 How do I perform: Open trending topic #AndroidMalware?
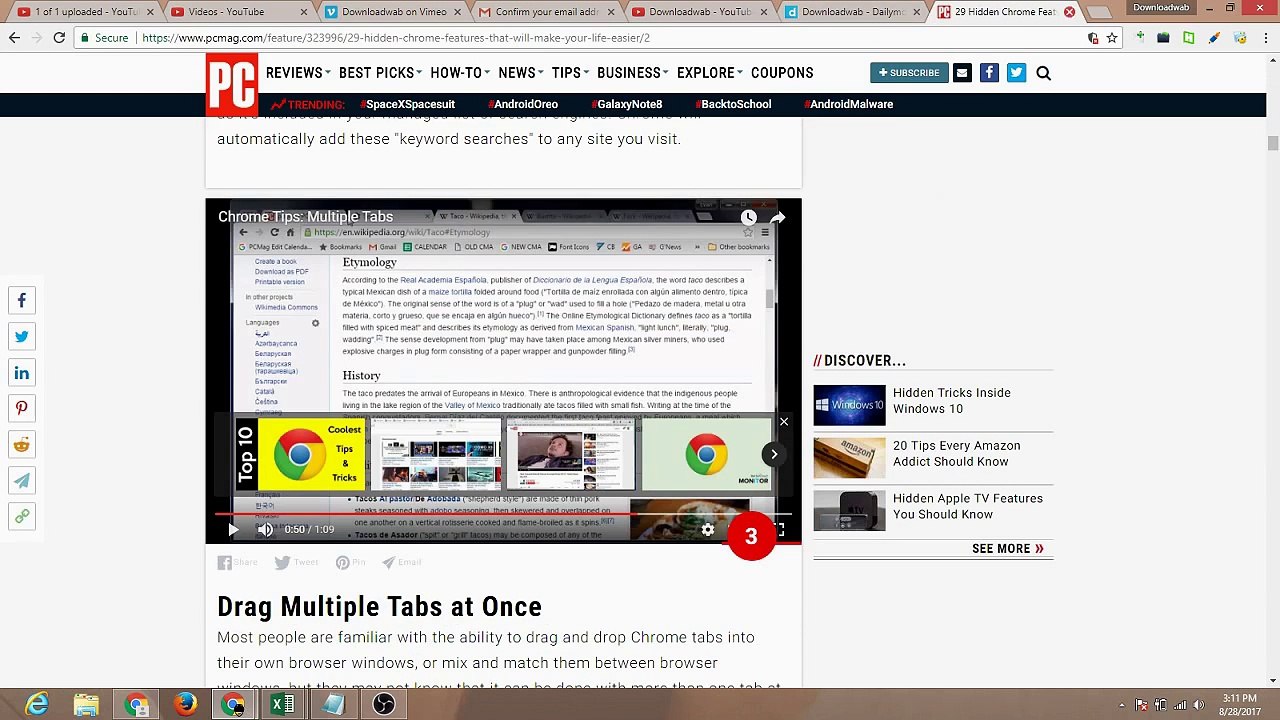(x=849, y=104)
